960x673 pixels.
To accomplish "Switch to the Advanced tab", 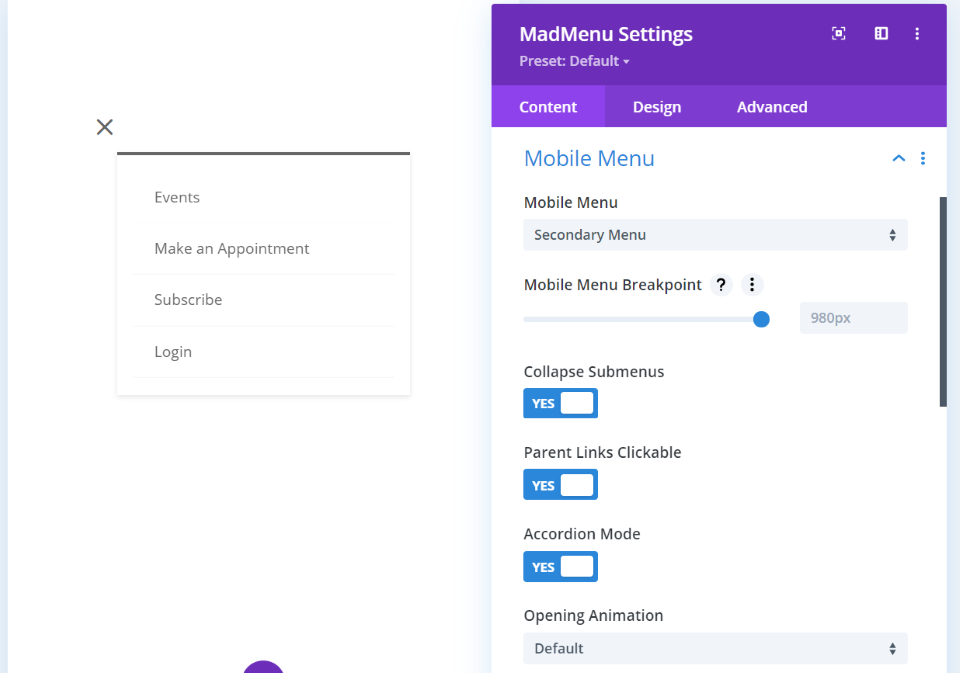I will (772, 107).
